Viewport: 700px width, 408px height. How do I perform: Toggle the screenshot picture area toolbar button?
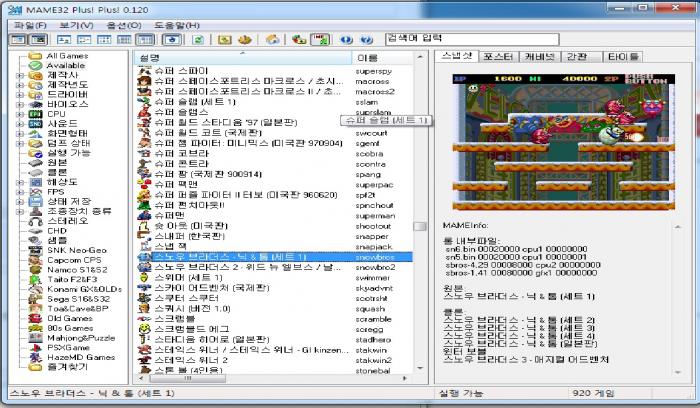coord(38,40)
